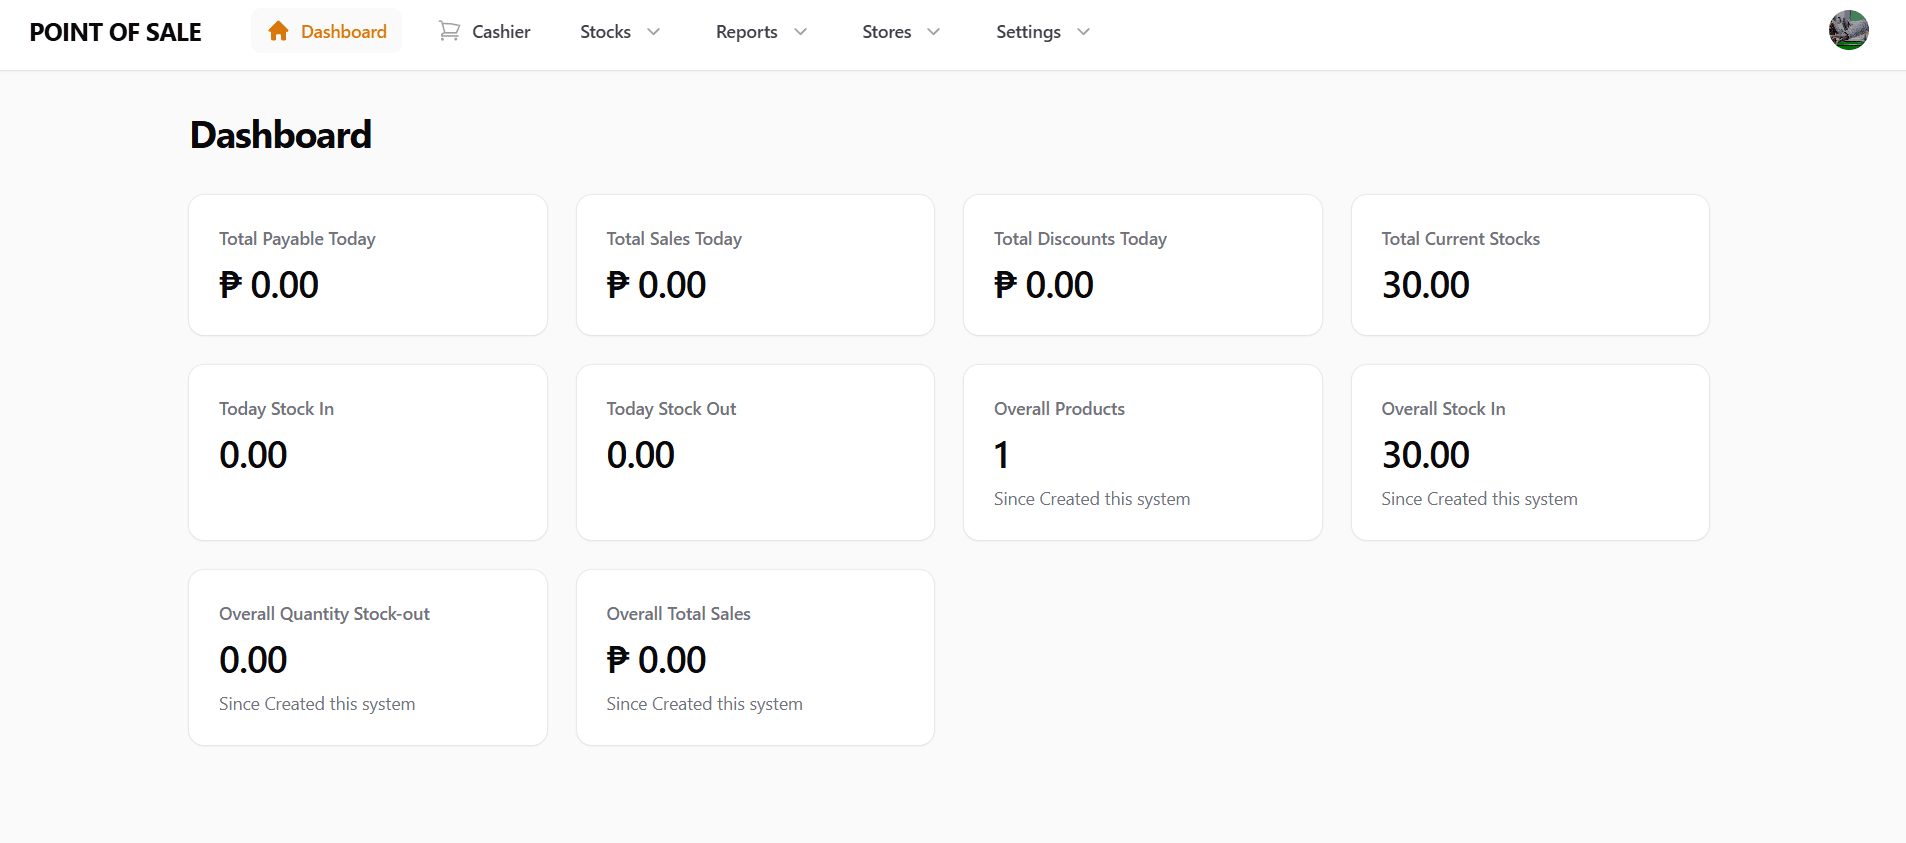Click the Total Current Stocks label

tap(1461, 239)
